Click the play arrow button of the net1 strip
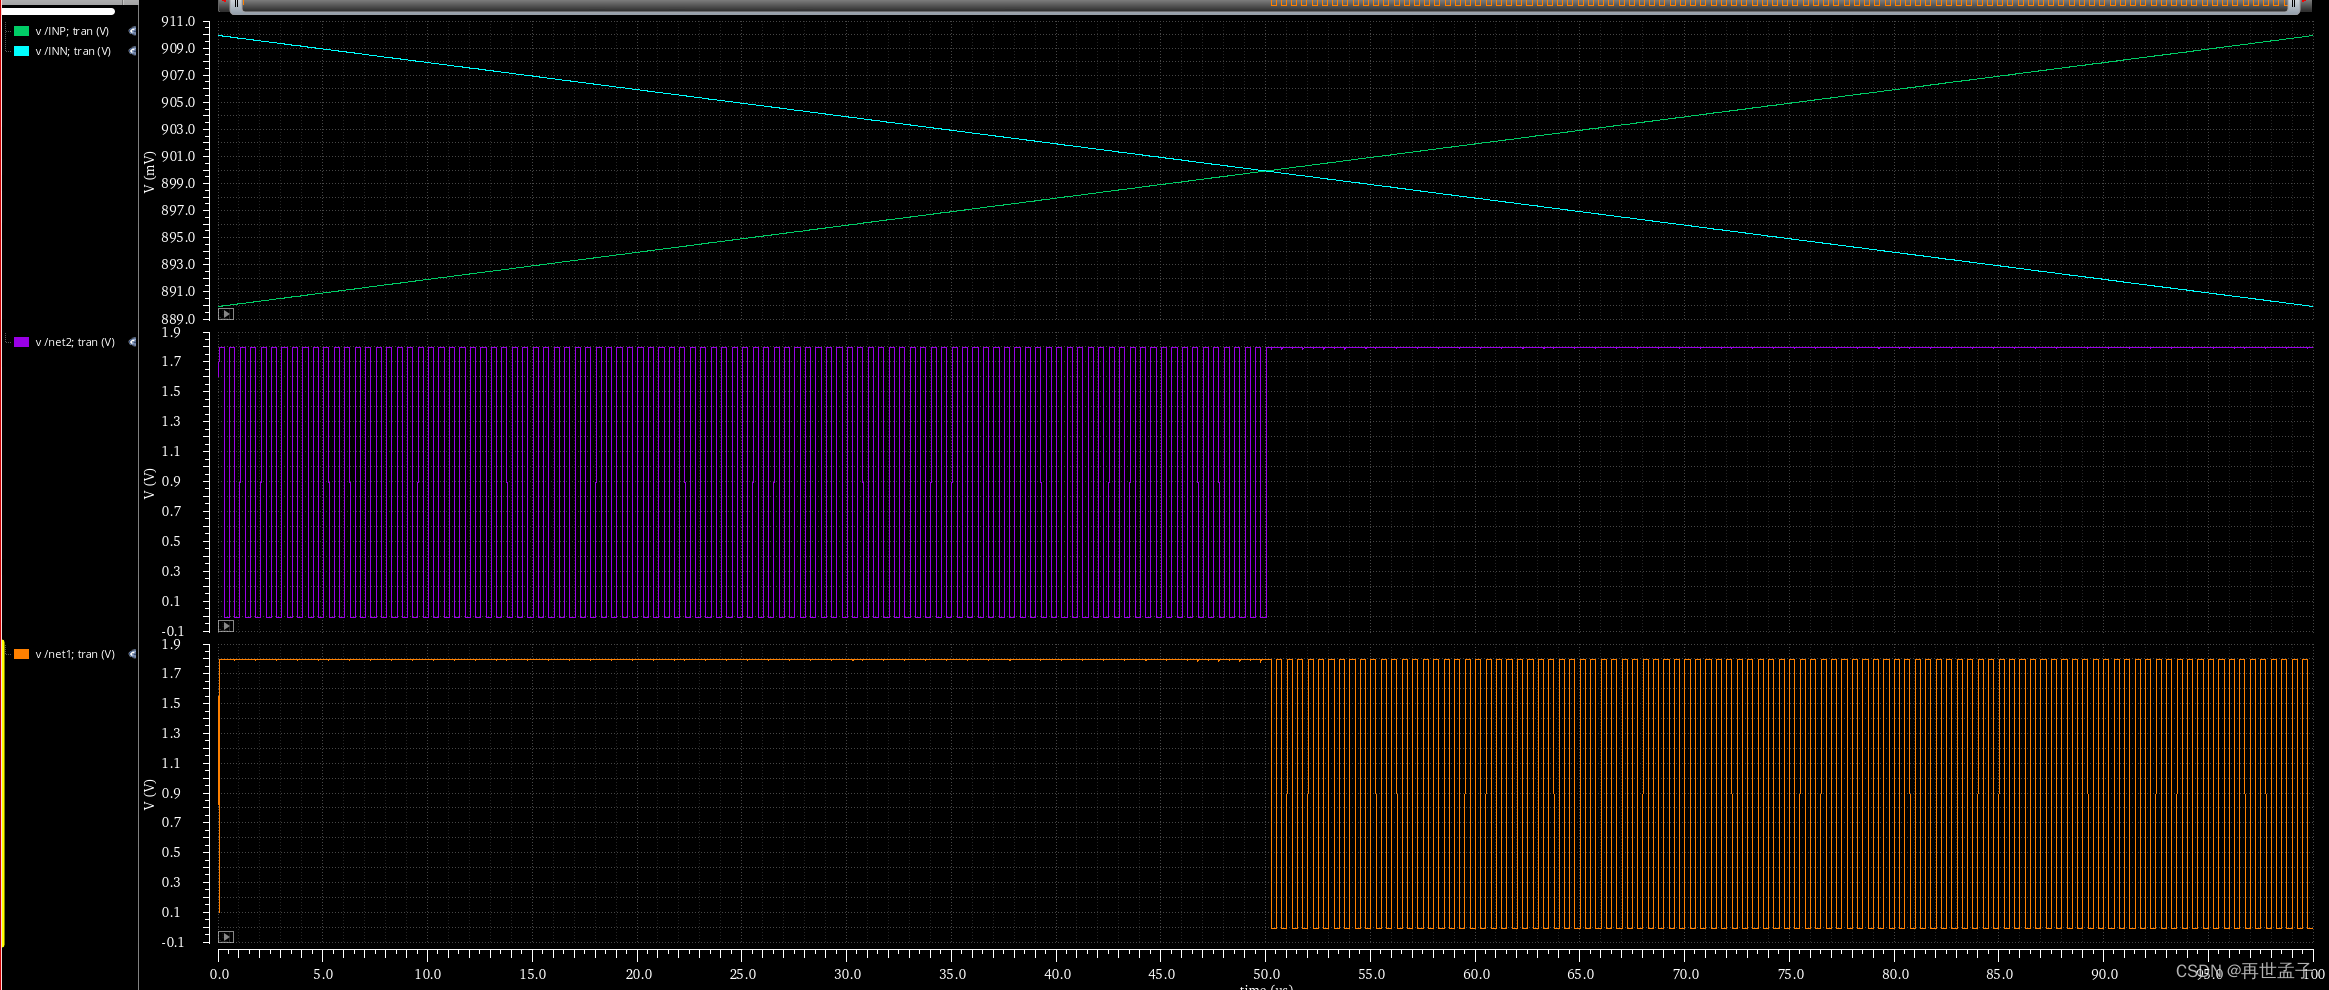 pyautogui.click(x=226, y=937)
